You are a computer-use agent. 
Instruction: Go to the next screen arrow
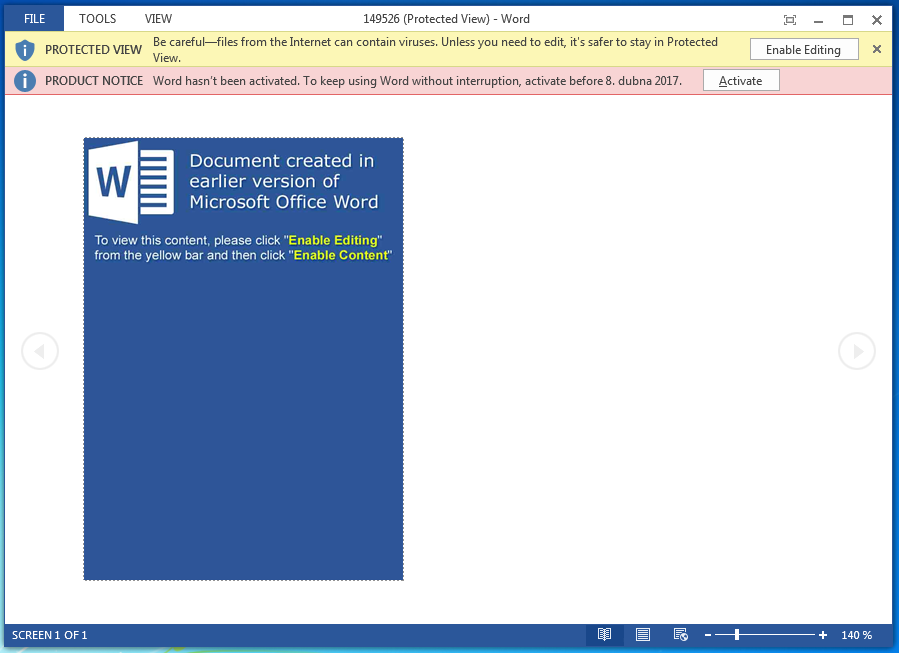(x=857, y=351)
